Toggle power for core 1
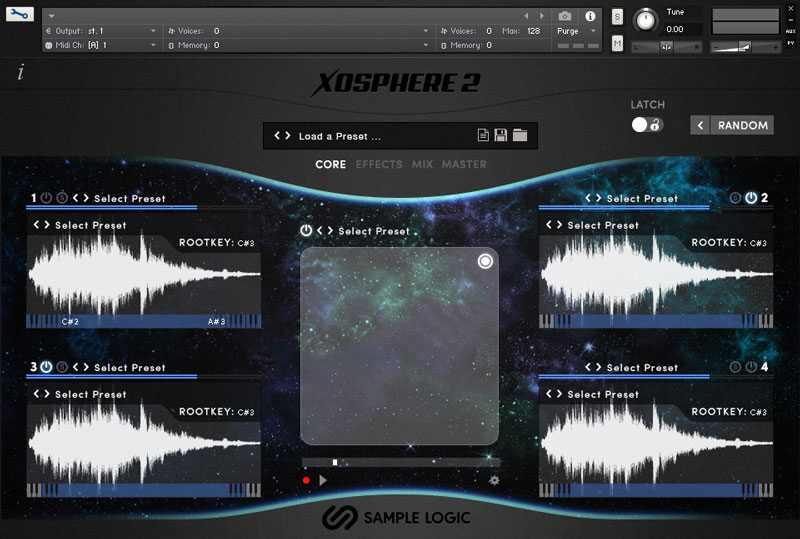800x539 pixels. tap(46, 198)
